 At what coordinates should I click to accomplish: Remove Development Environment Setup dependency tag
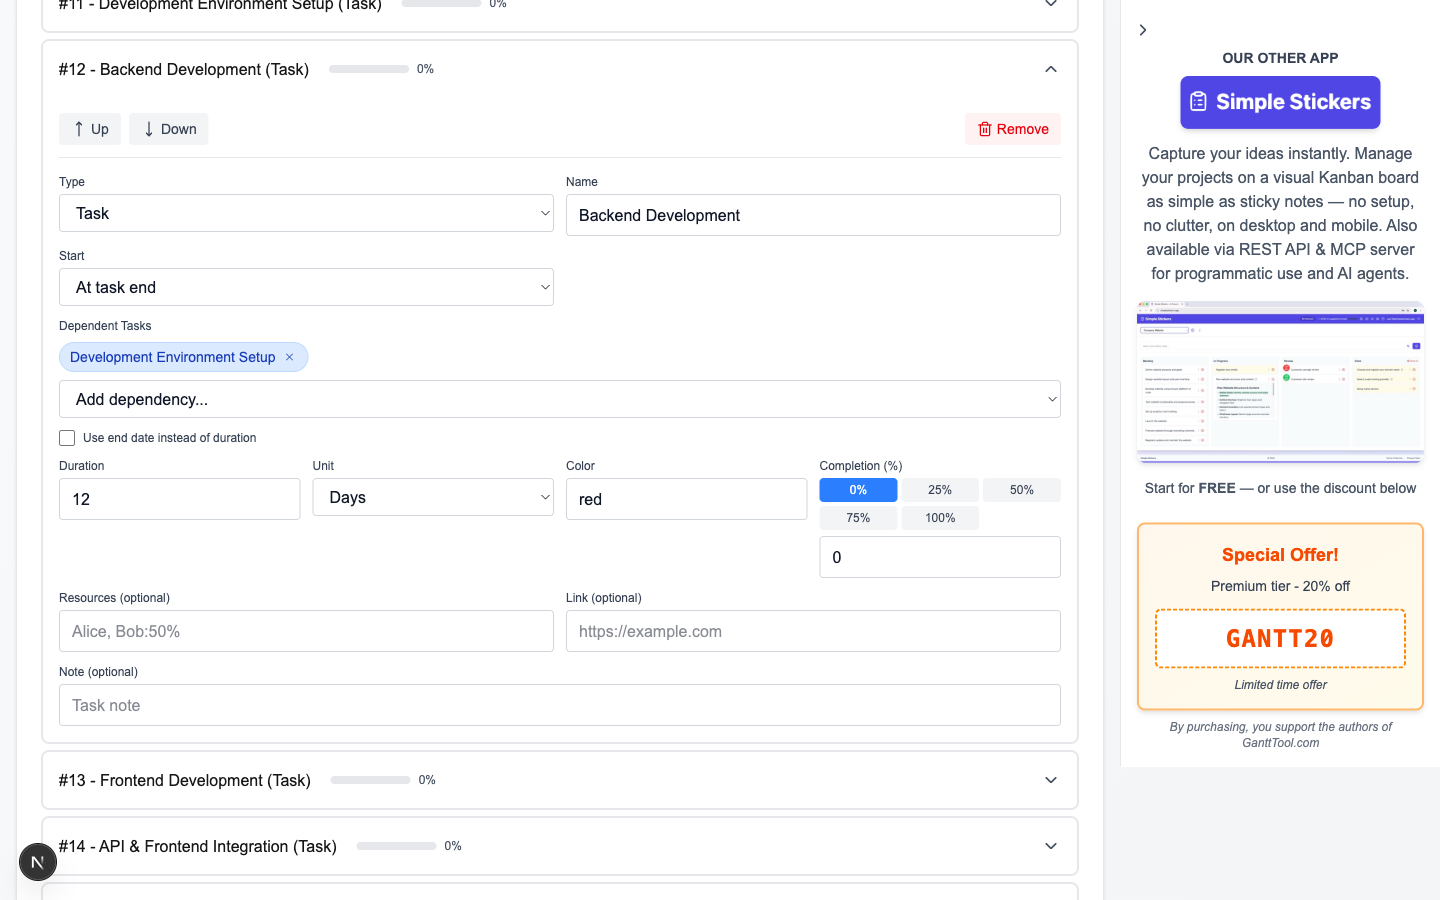click(x=290, y=357)
